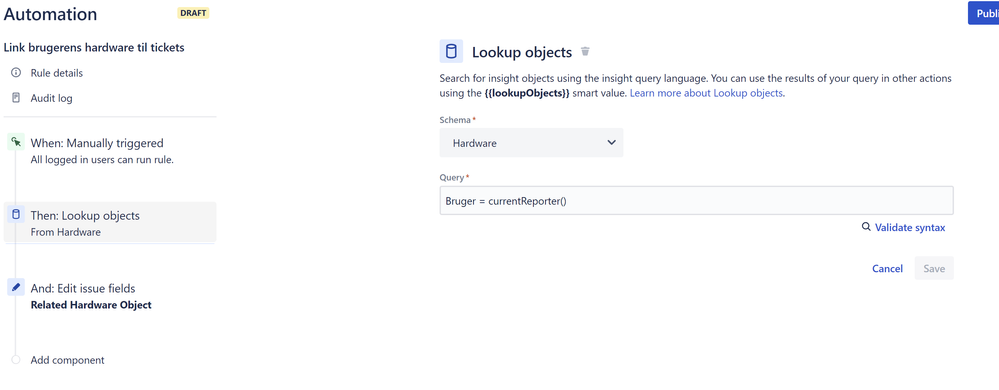Click Add component

pyautogui.click(x=68, y=360)
